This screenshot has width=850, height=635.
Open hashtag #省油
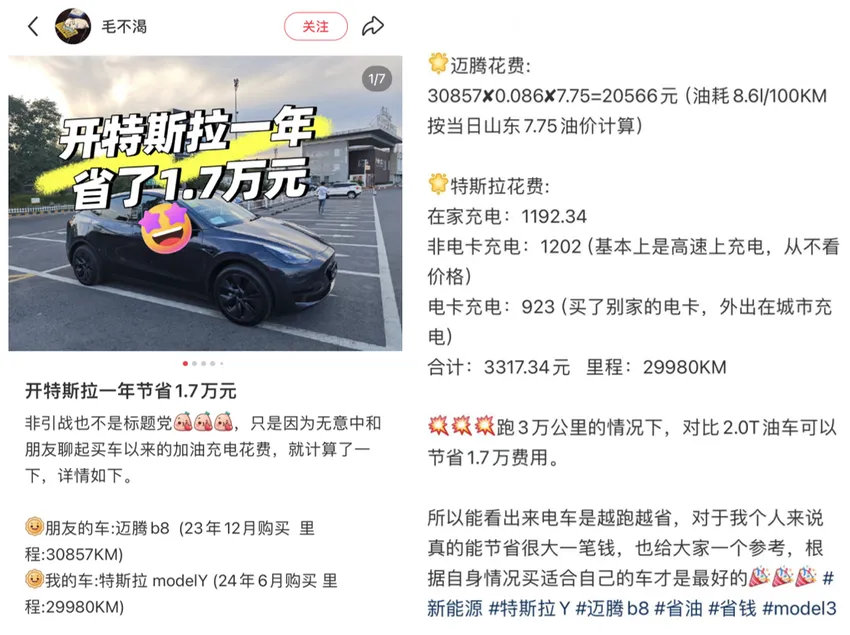click(679, 608)
